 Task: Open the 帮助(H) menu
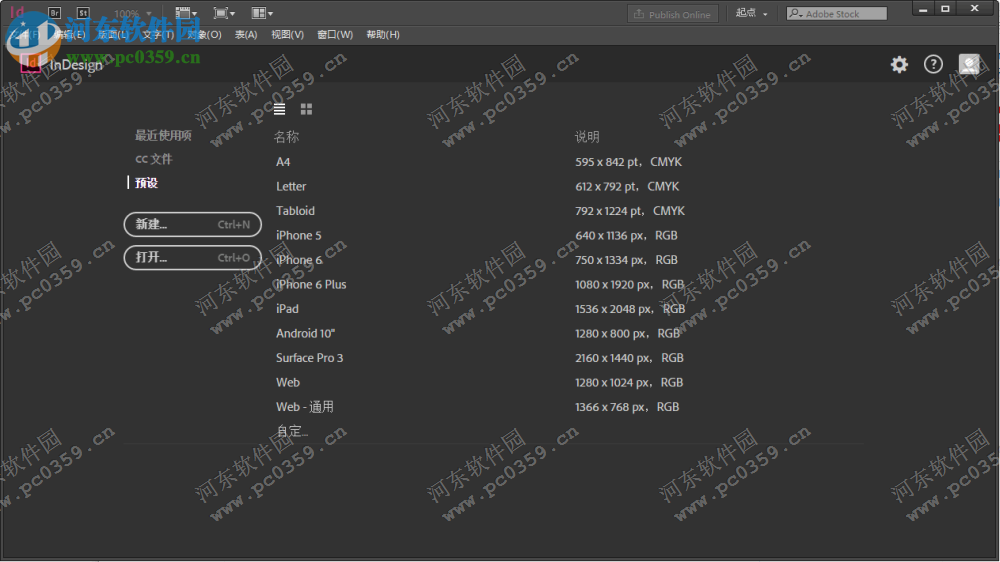click(383, 34)
